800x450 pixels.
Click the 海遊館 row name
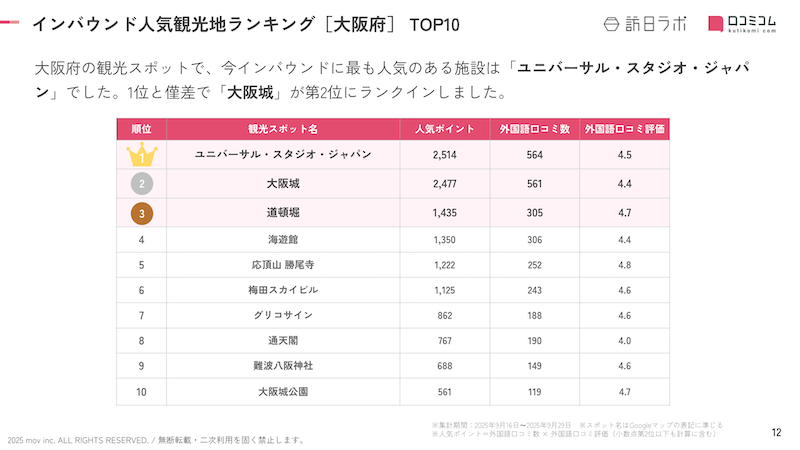coord(283,240)
